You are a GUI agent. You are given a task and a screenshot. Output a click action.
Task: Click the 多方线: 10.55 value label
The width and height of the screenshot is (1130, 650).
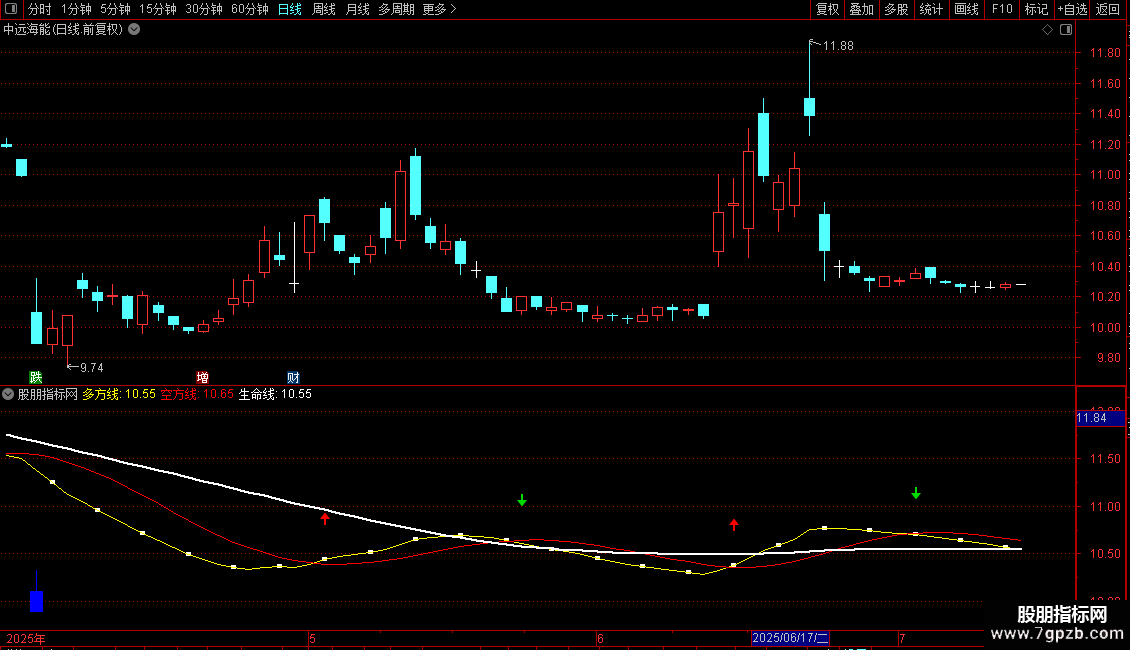point(119,394)
